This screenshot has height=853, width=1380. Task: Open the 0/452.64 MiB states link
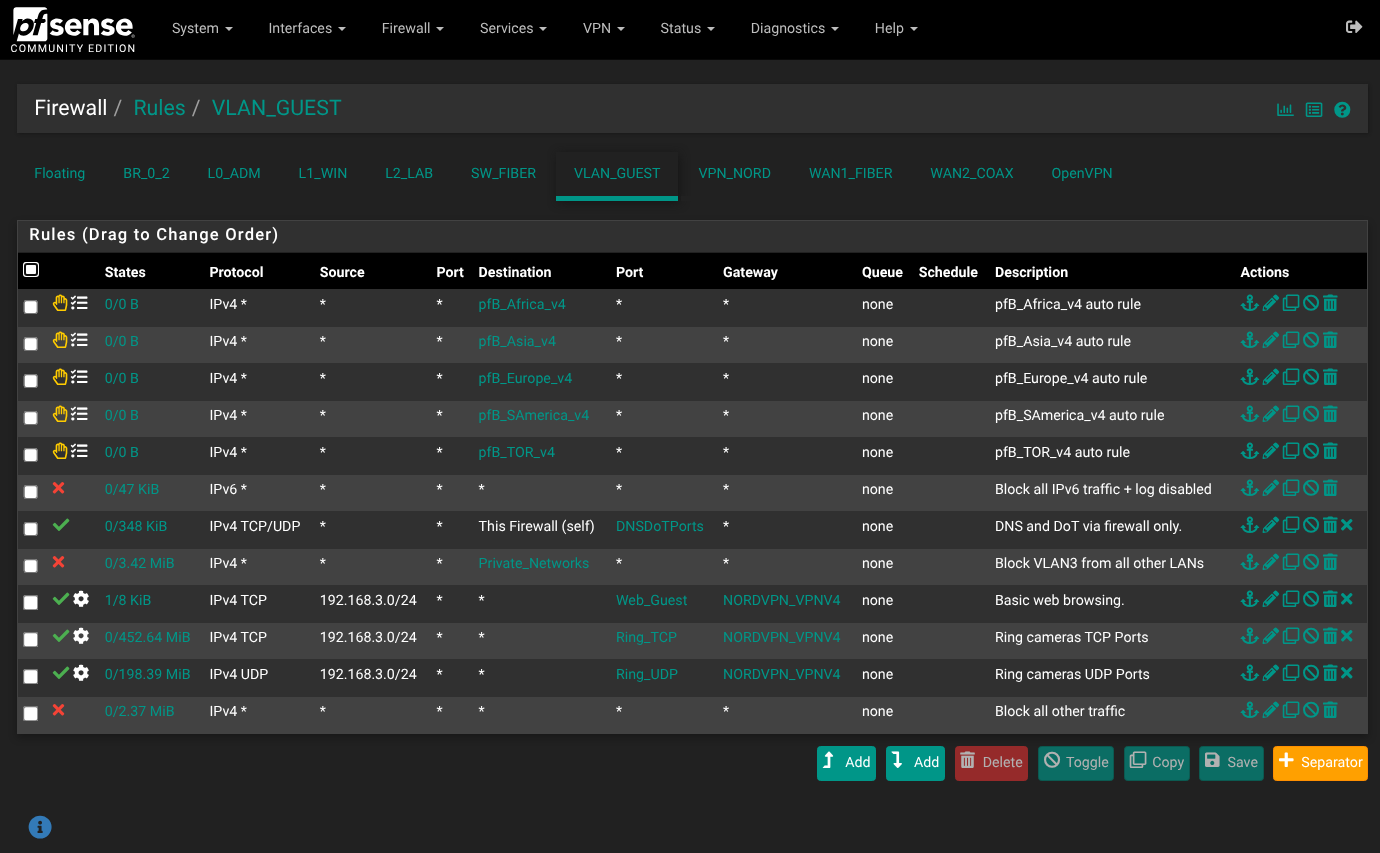147,637
